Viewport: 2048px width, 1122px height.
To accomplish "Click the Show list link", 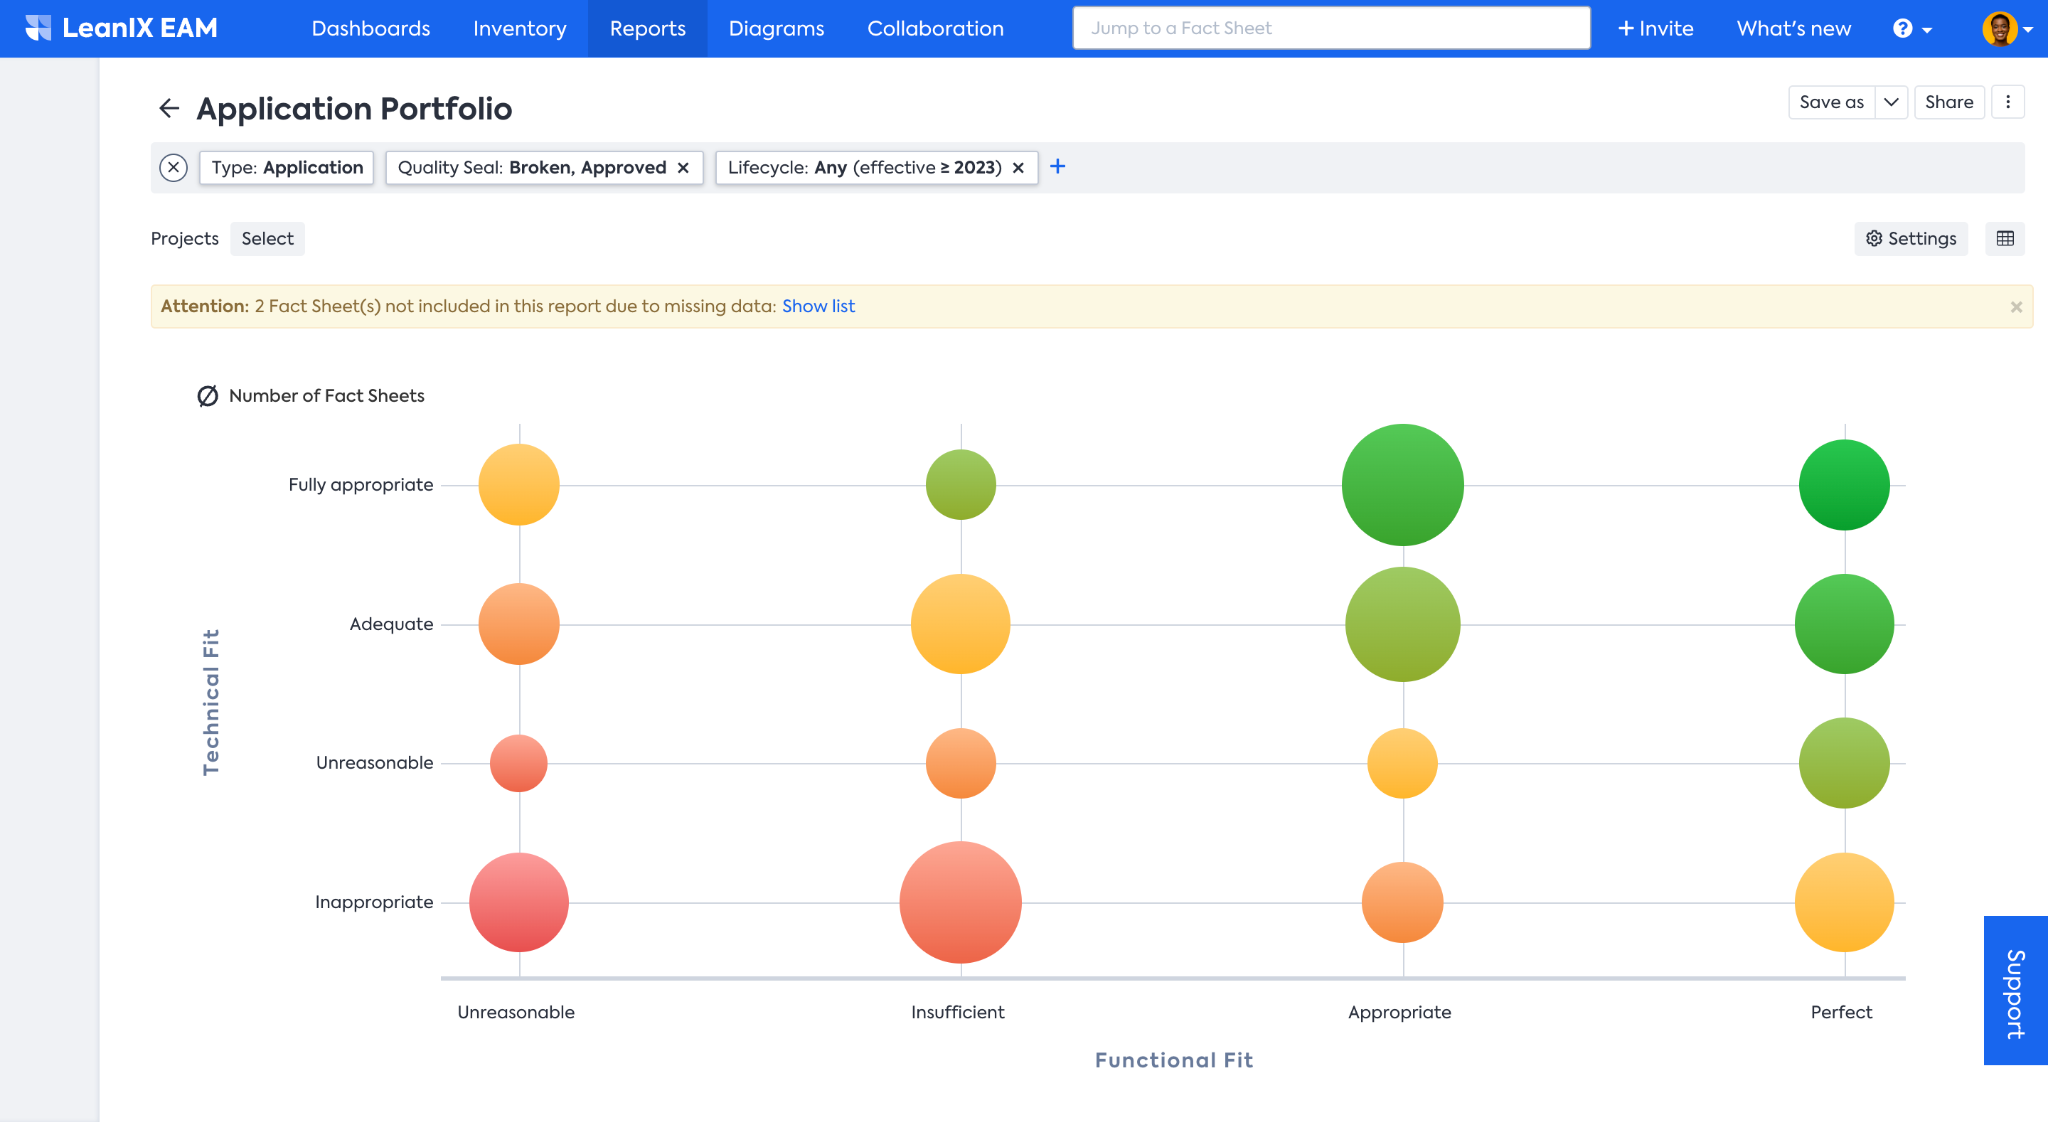I will [818, 307].
